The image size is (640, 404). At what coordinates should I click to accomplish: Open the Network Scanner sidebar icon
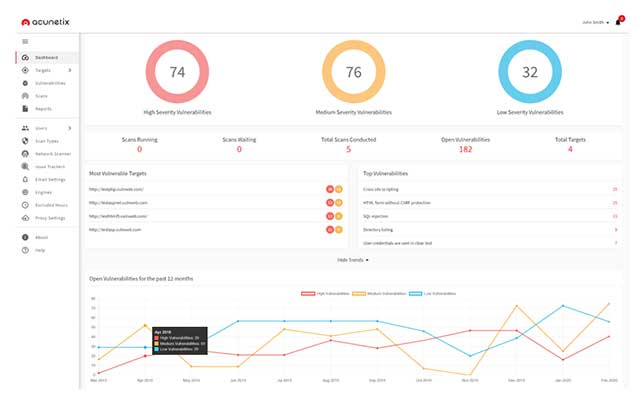(x=25, y=154)
